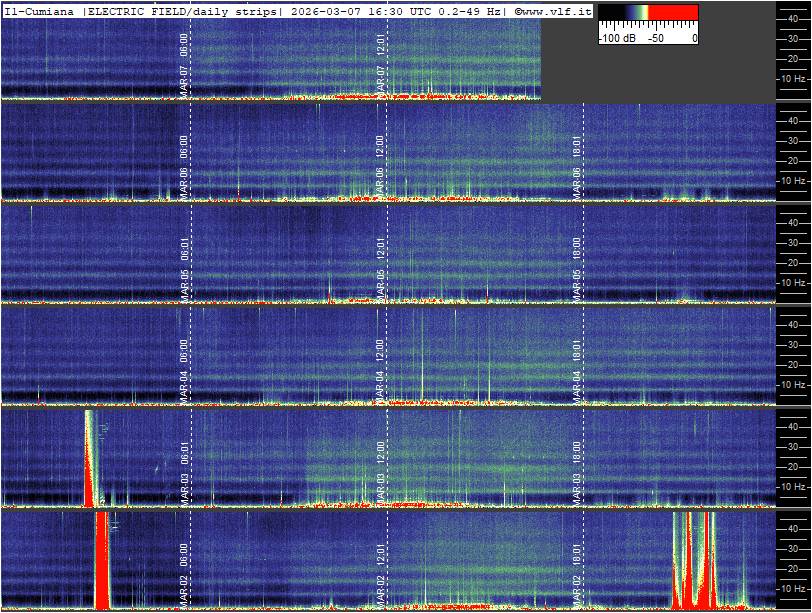Click the wide red burst in MAR 02 strip

pyautogui.click(x=101, y=560)
